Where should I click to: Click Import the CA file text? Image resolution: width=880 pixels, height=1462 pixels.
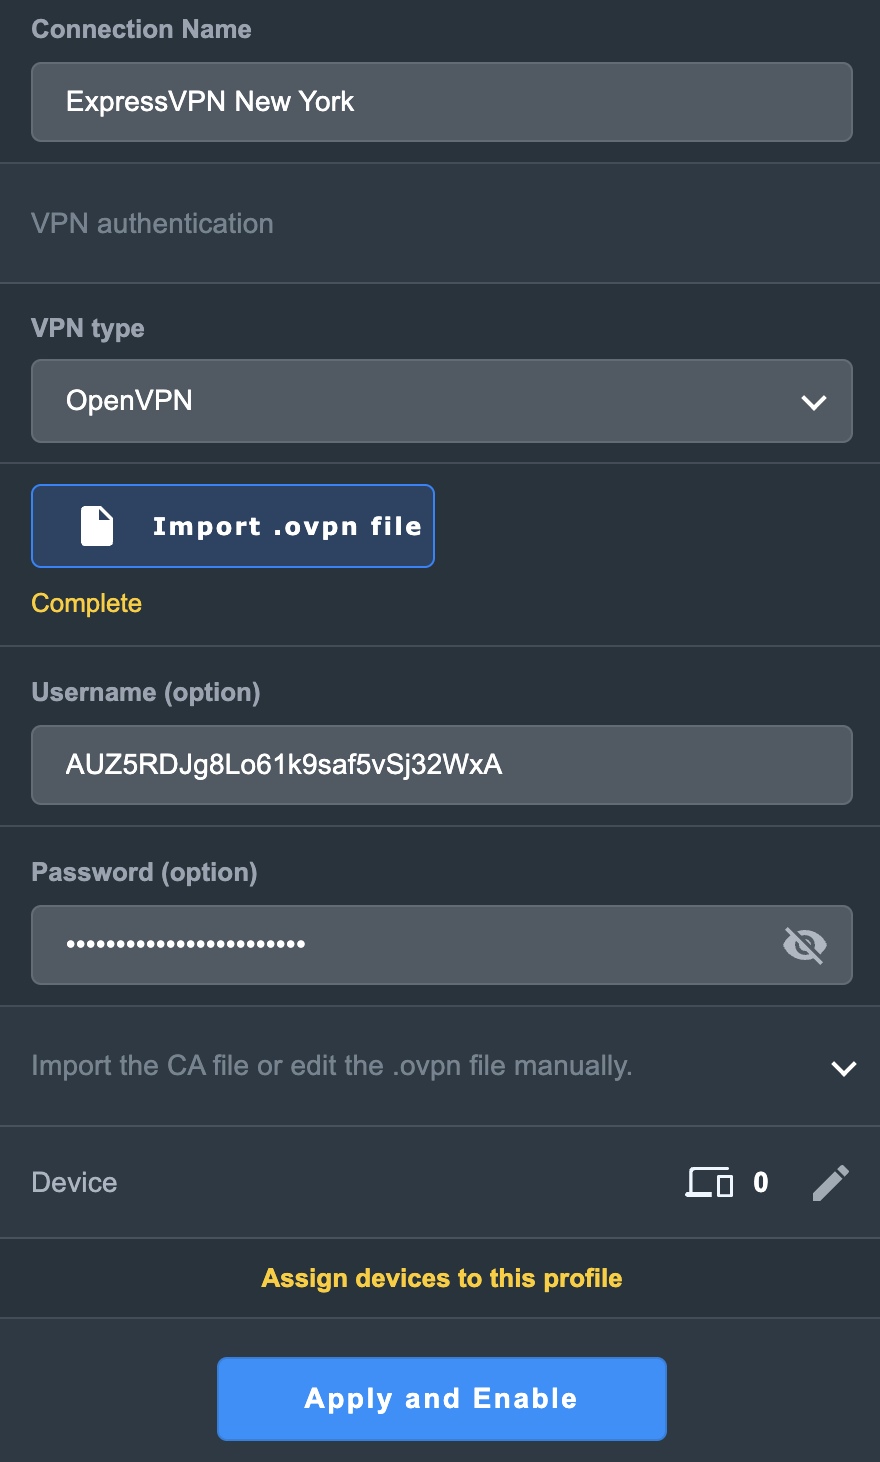coord(332,1066)
